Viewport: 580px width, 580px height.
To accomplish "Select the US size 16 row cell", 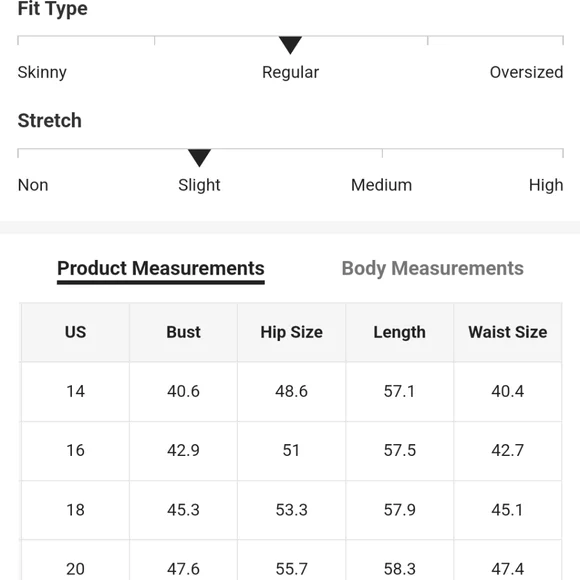I will (75, 451).
